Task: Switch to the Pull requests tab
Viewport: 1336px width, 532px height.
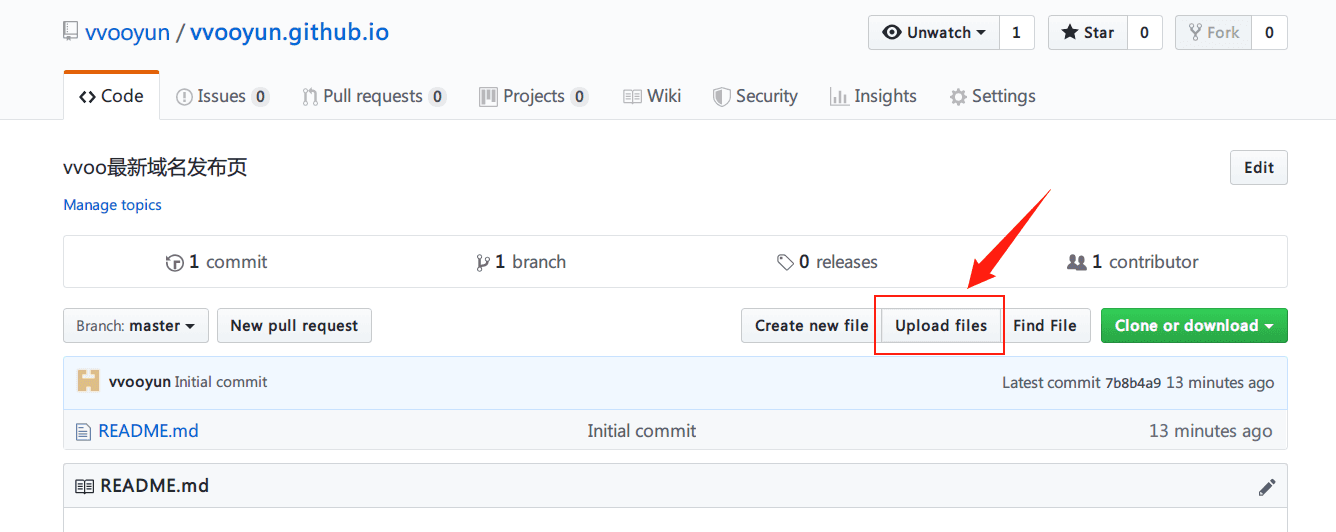Action: tap(373, 96)
